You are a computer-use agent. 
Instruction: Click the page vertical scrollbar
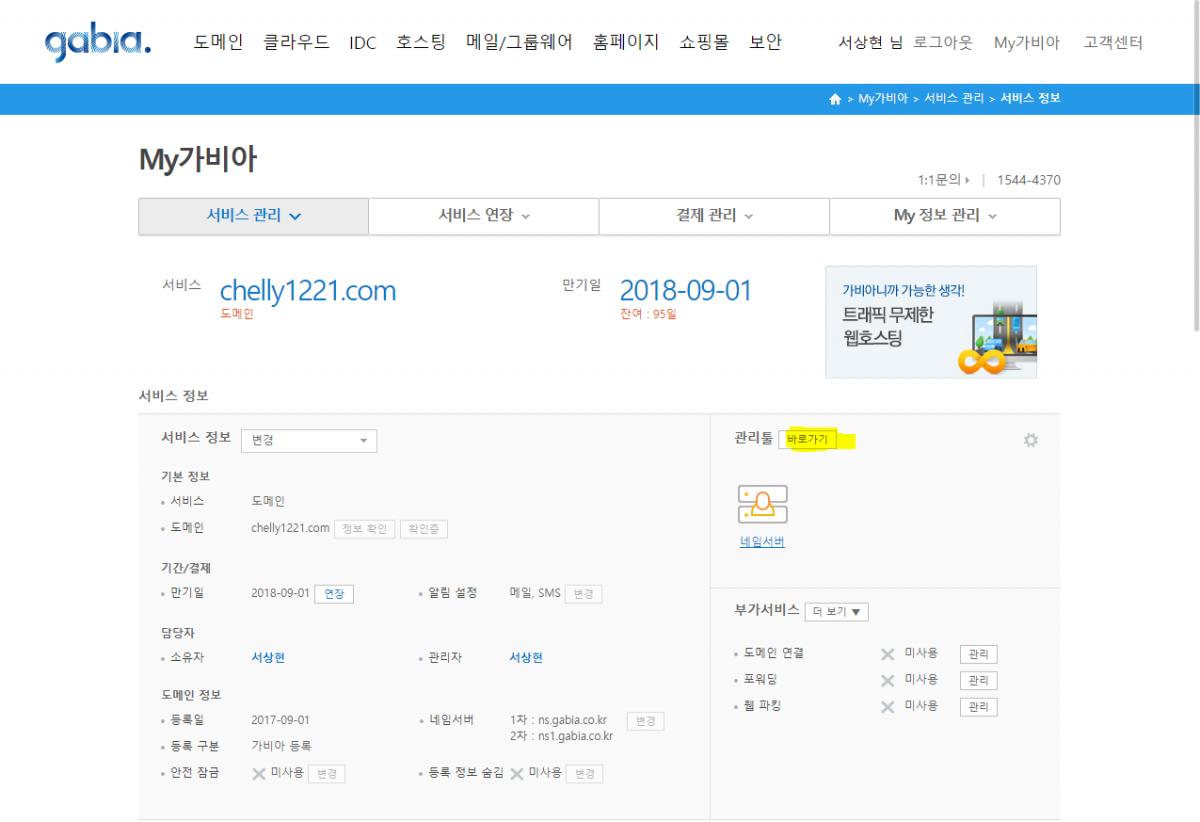[1195, 165]
